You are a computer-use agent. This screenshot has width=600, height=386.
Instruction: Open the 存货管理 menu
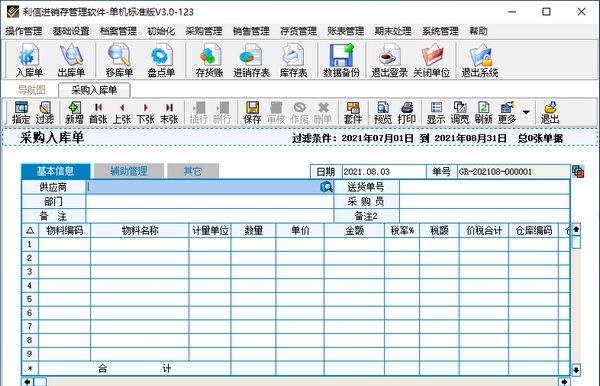tap(298, 31)
